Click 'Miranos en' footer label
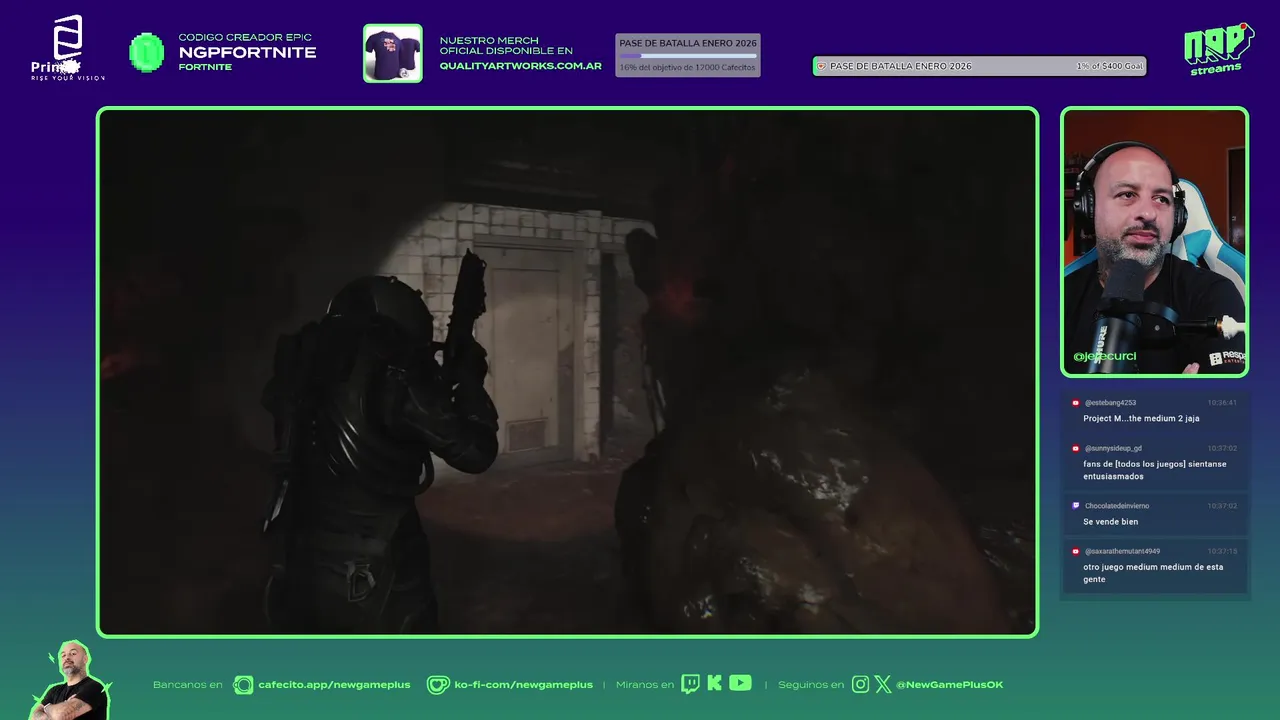This screenshot has height=720, width=1280. click(645, 685)
